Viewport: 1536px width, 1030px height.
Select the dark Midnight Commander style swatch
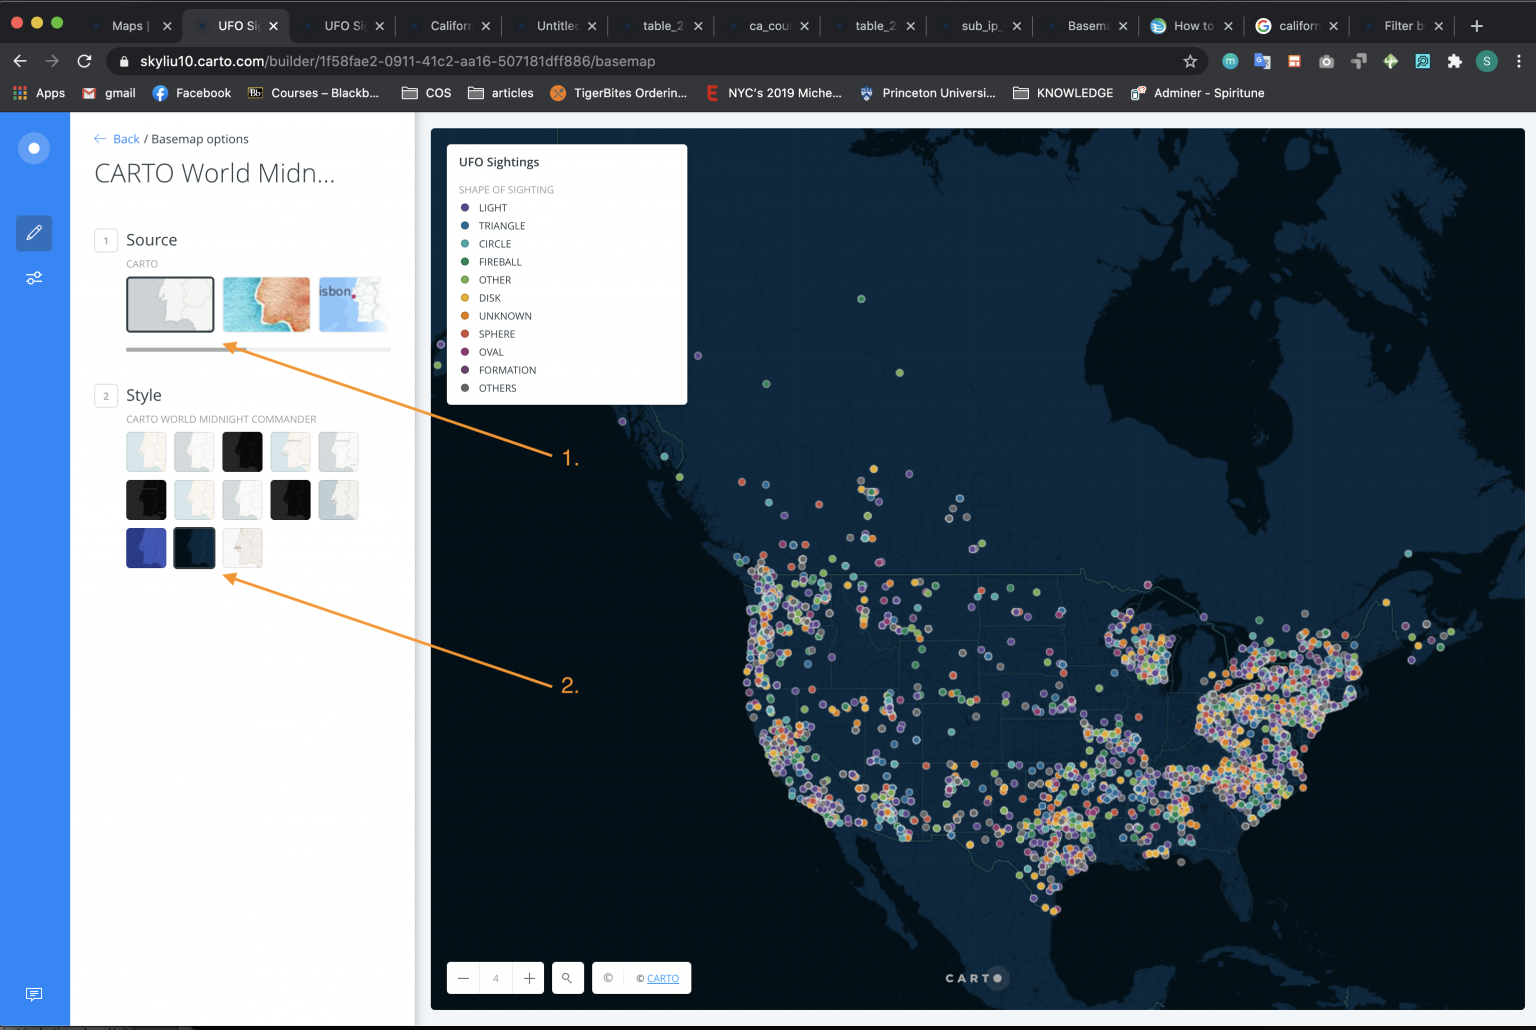point(194,548)
